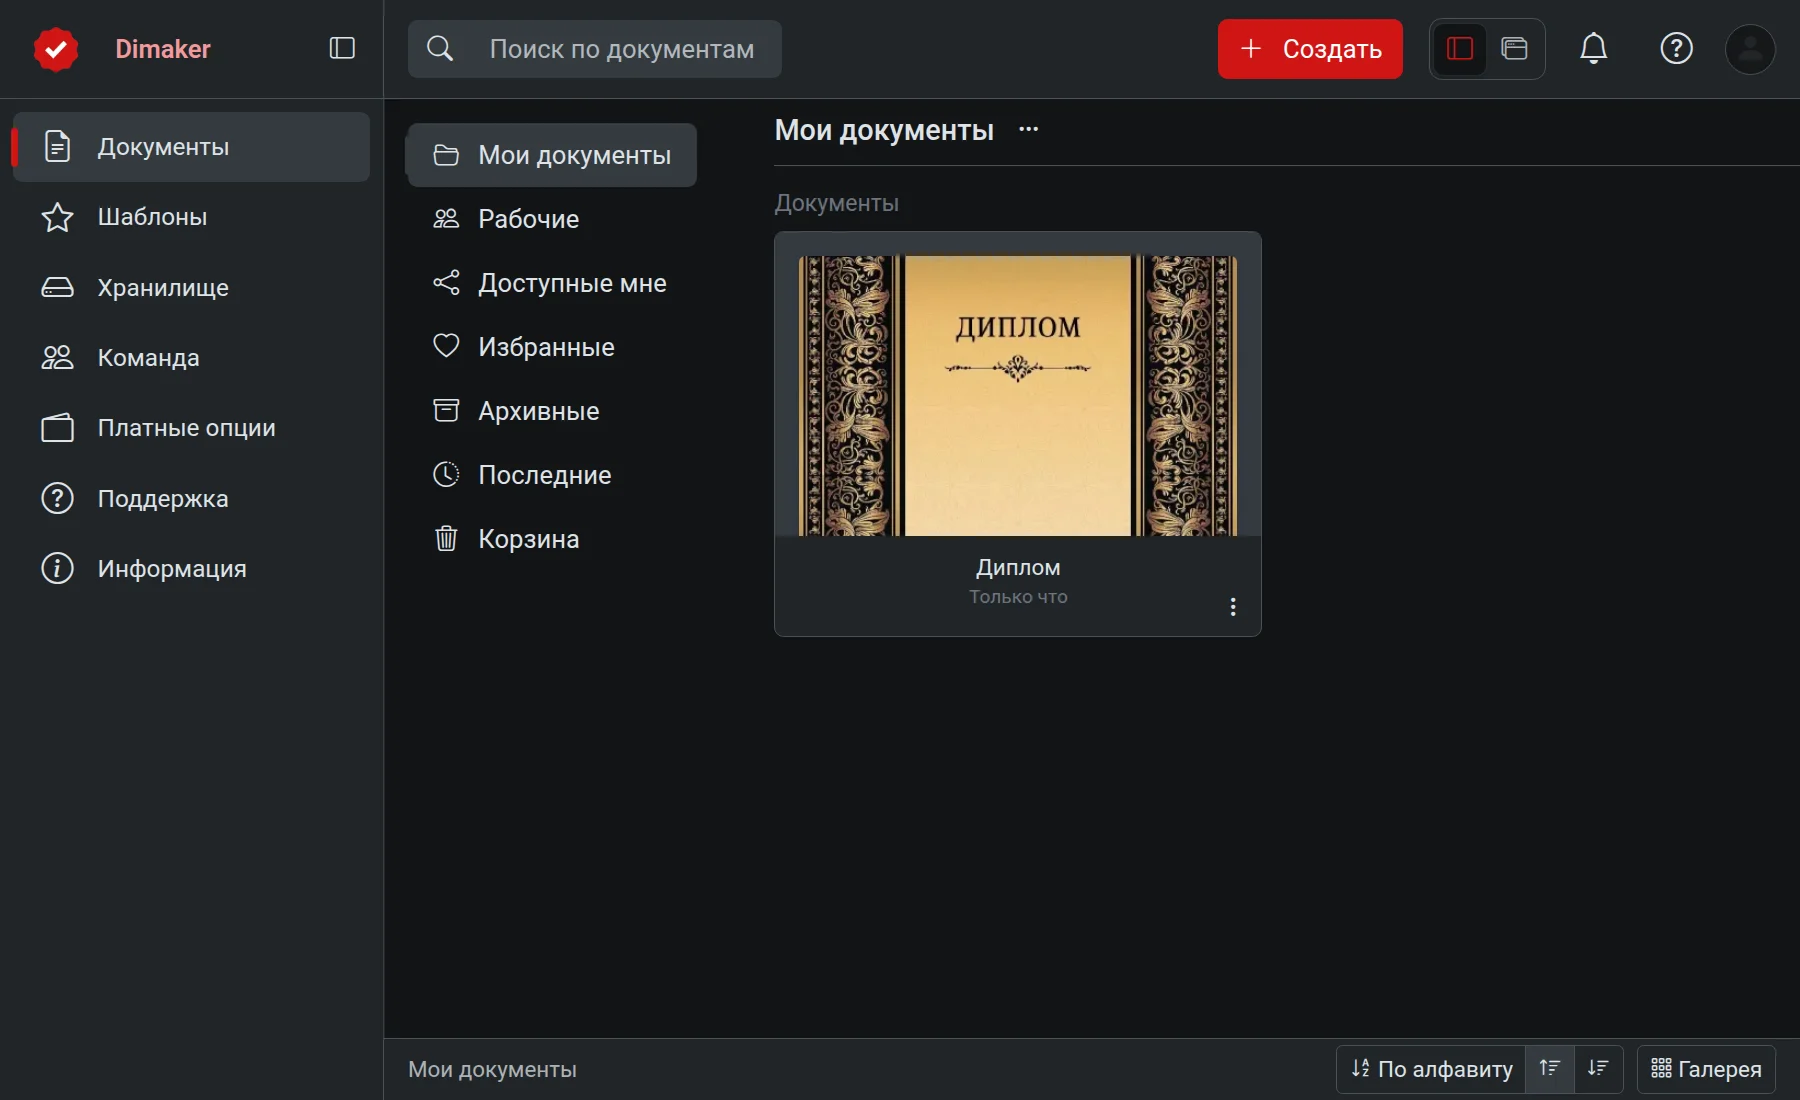This screenshot has height=1100, width=1800.
Task: Open notifications bell
Action: click(1594, 49)
